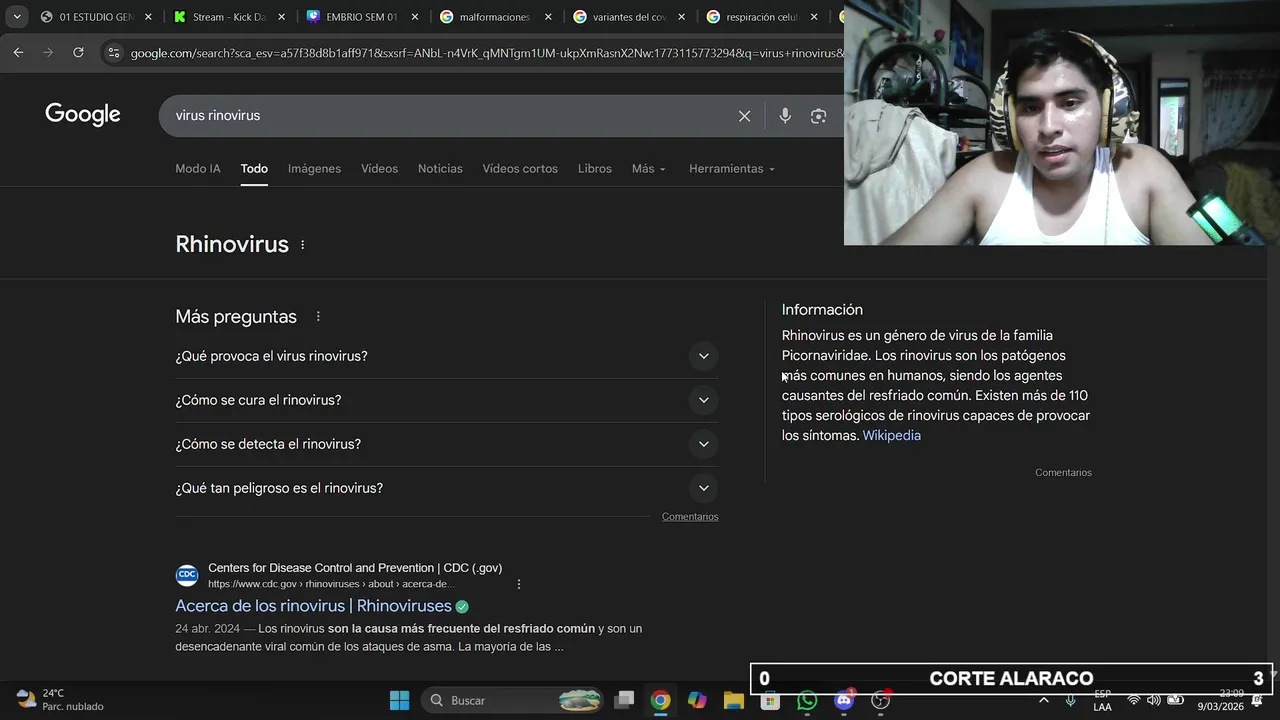This screenshot has width=1280, height=720.
Task: Open Google Chrome from the taskbar
Action: [660, 700]
